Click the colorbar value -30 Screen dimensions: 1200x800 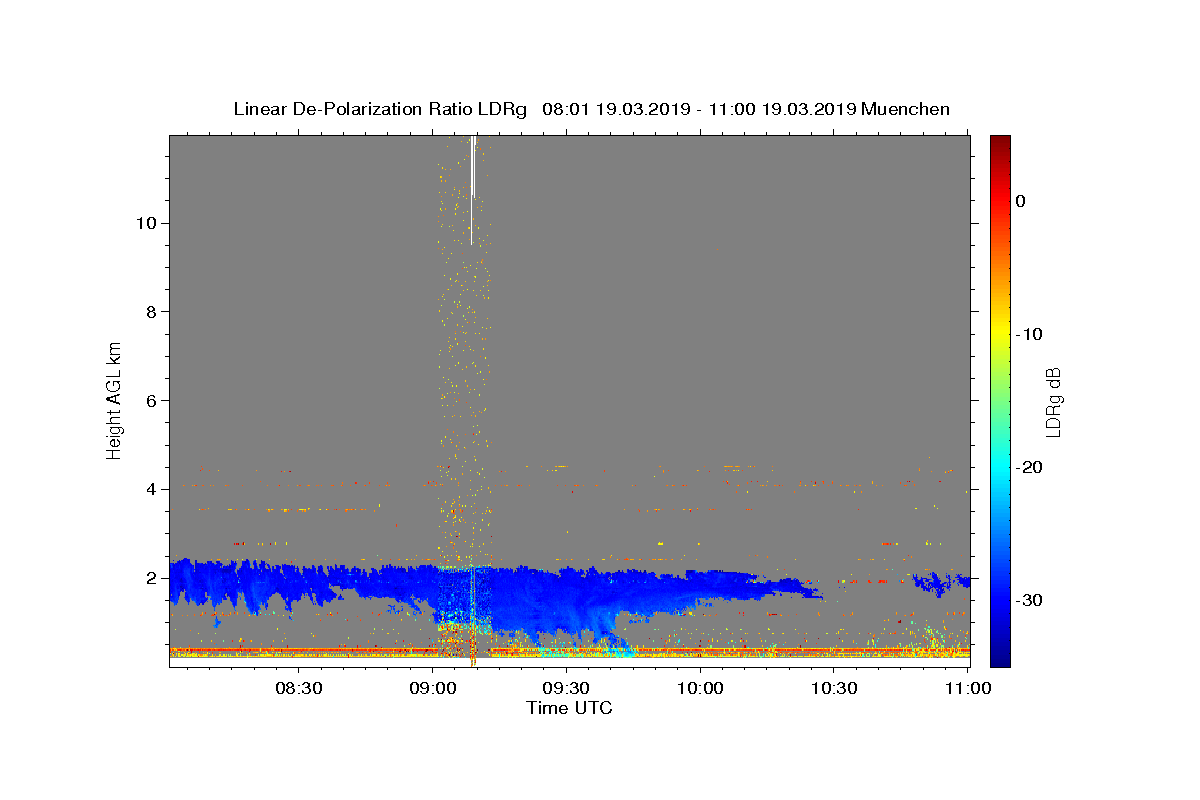pyautogui.click(x=1029, y=600)
